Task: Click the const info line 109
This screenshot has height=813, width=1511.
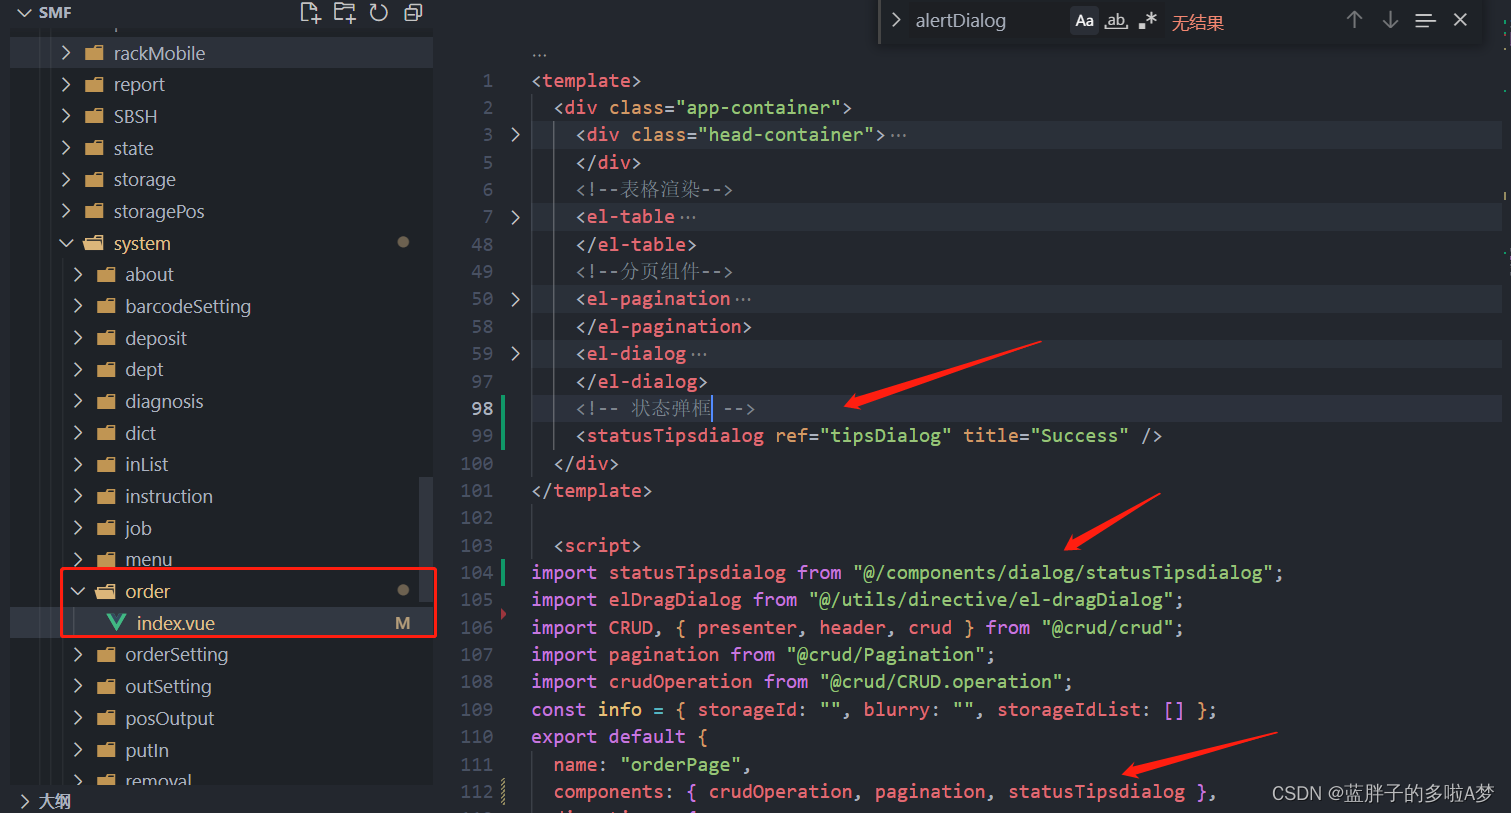Action: click(x=874, y=709)
